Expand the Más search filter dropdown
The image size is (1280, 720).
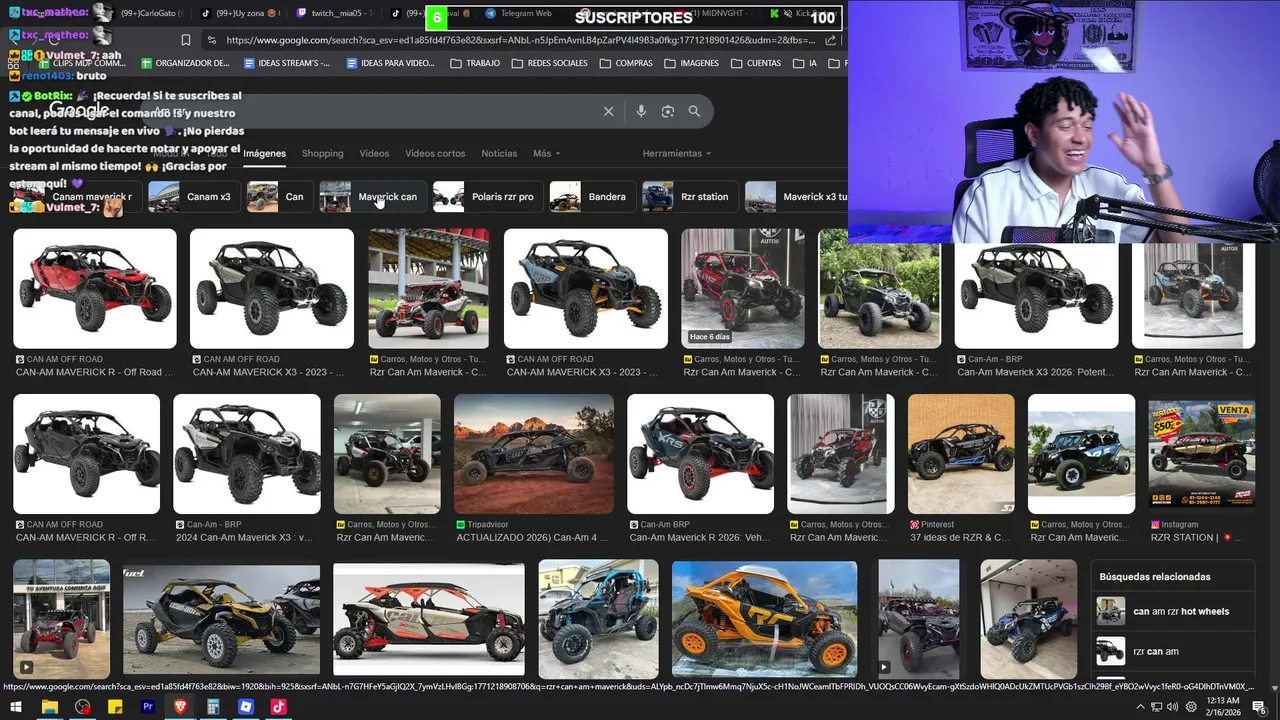[546, 153]
